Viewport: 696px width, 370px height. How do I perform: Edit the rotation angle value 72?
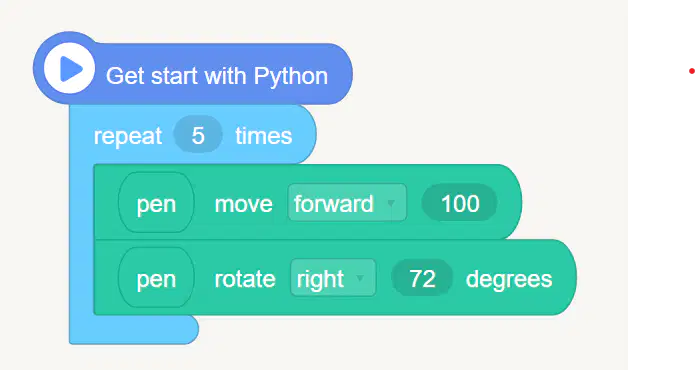click(x=422, y=278)
